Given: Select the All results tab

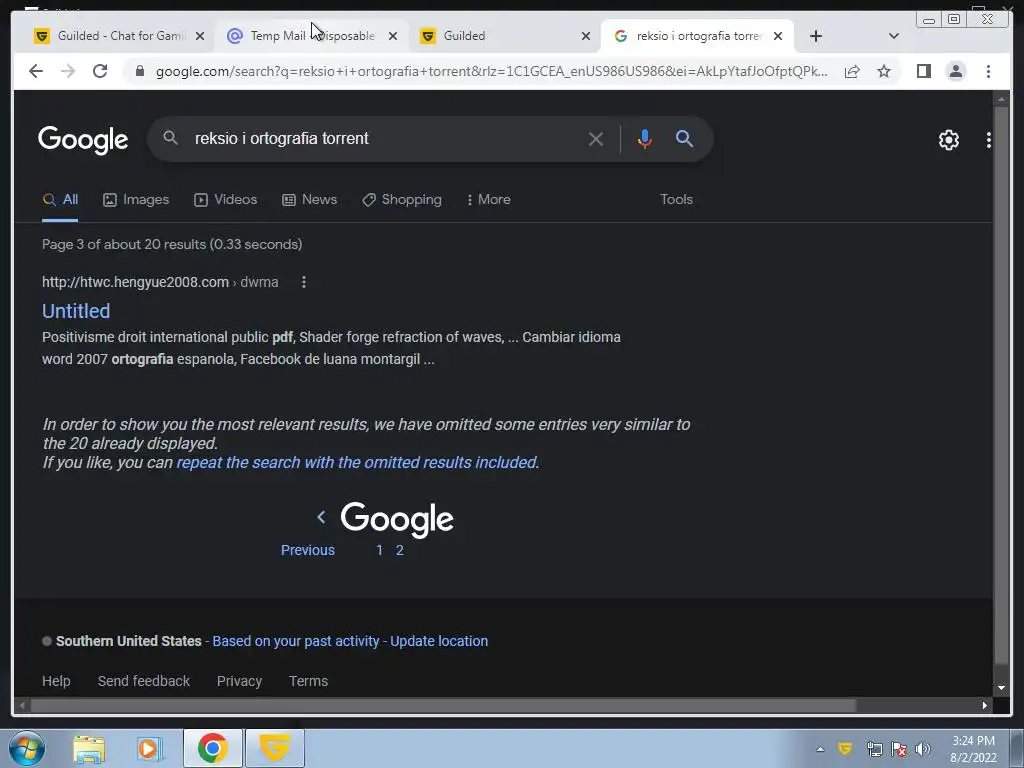Looking at the screenshot, I should (x=60, y=200).
